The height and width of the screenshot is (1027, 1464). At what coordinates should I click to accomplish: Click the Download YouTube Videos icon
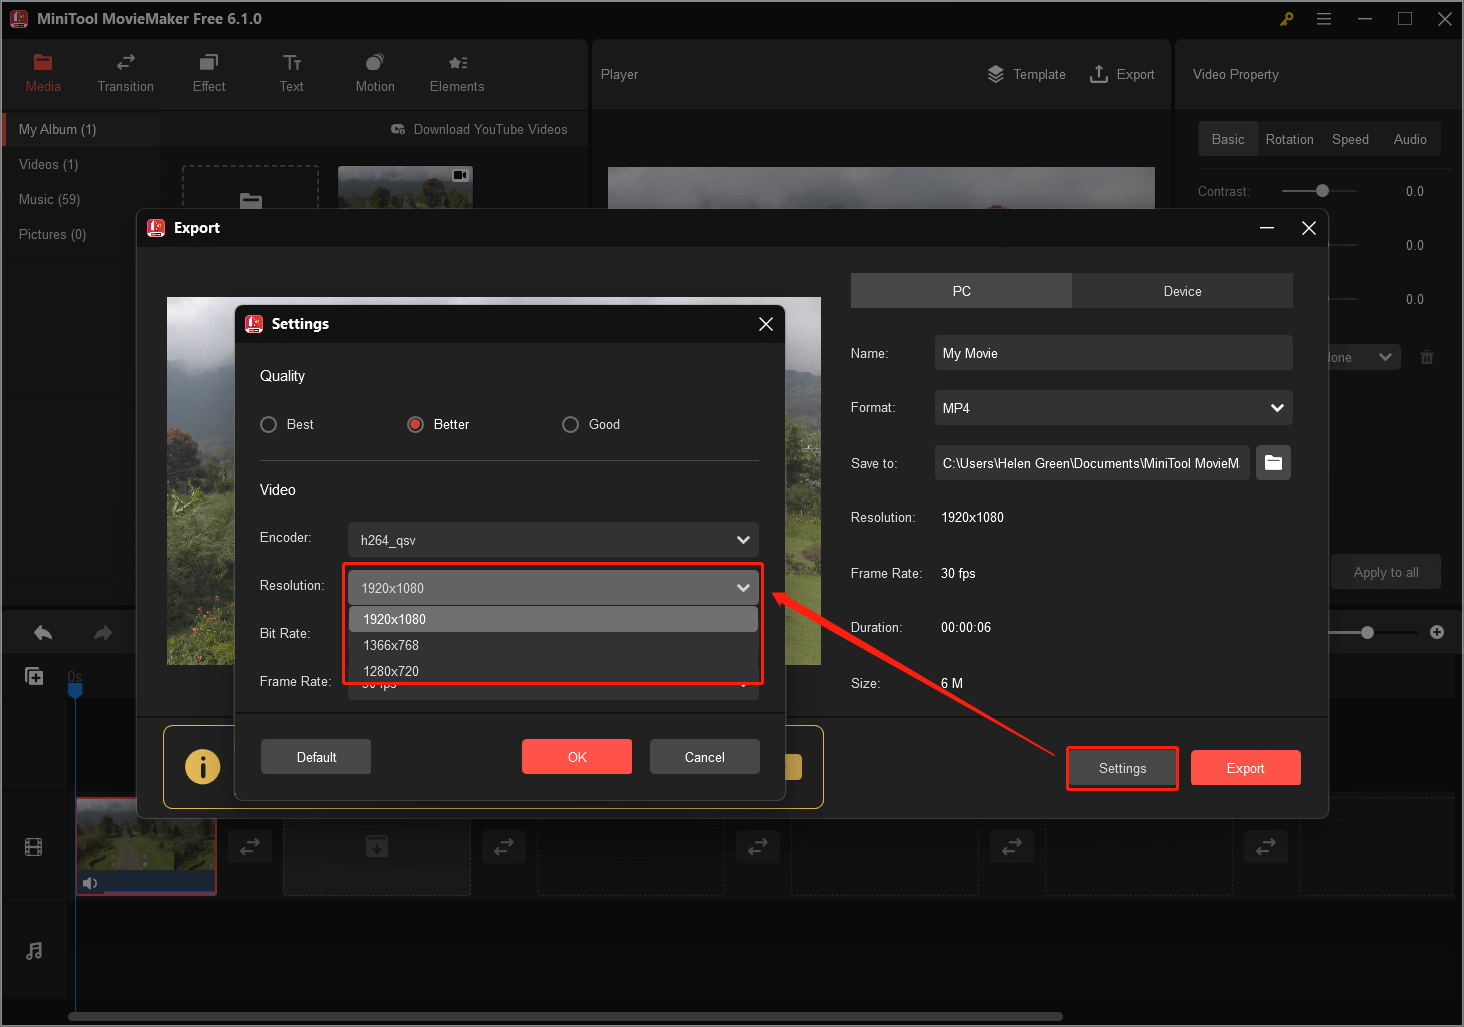point(399,129)
